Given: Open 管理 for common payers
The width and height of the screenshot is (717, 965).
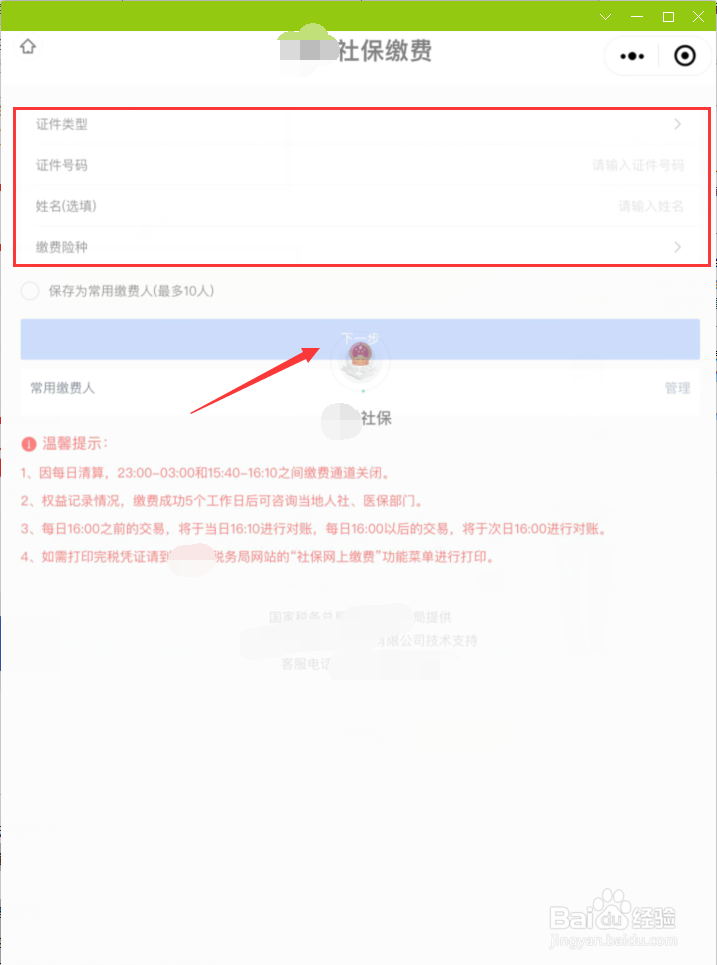Looking at the screenshot, I should 677,388.
